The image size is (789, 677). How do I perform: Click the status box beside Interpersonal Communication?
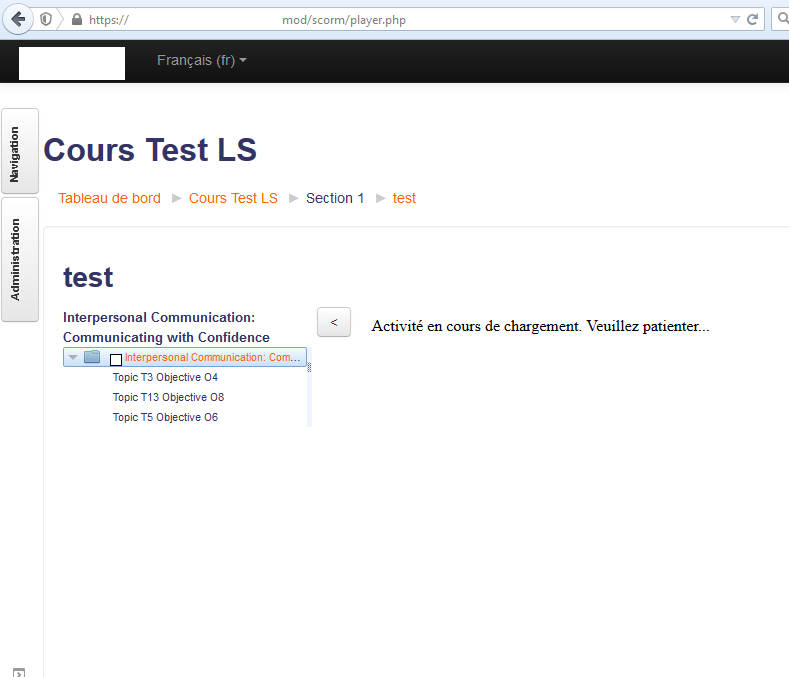tap(116, 360)
